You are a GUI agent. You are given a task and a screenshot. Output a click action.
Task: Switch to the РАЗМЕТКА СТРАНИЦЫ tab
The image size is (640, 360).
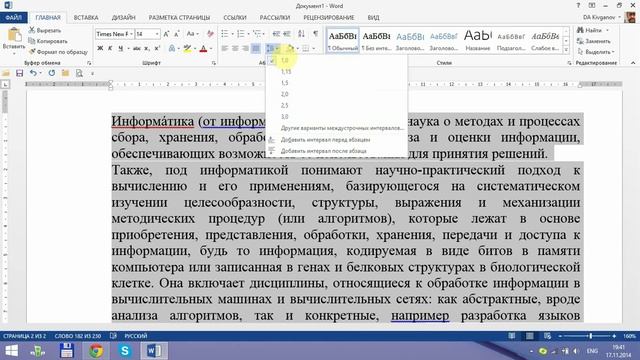[x=179, y=18]
